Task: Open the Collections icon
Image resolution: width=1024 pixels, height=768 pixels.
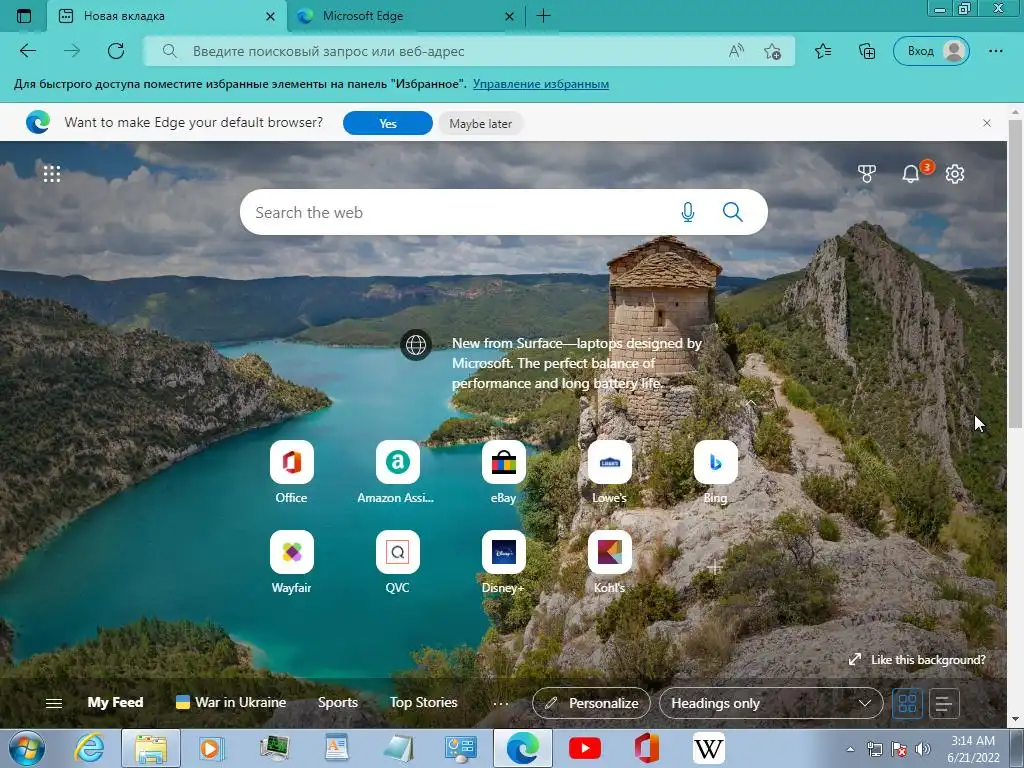Action: (x=867, y=51)
